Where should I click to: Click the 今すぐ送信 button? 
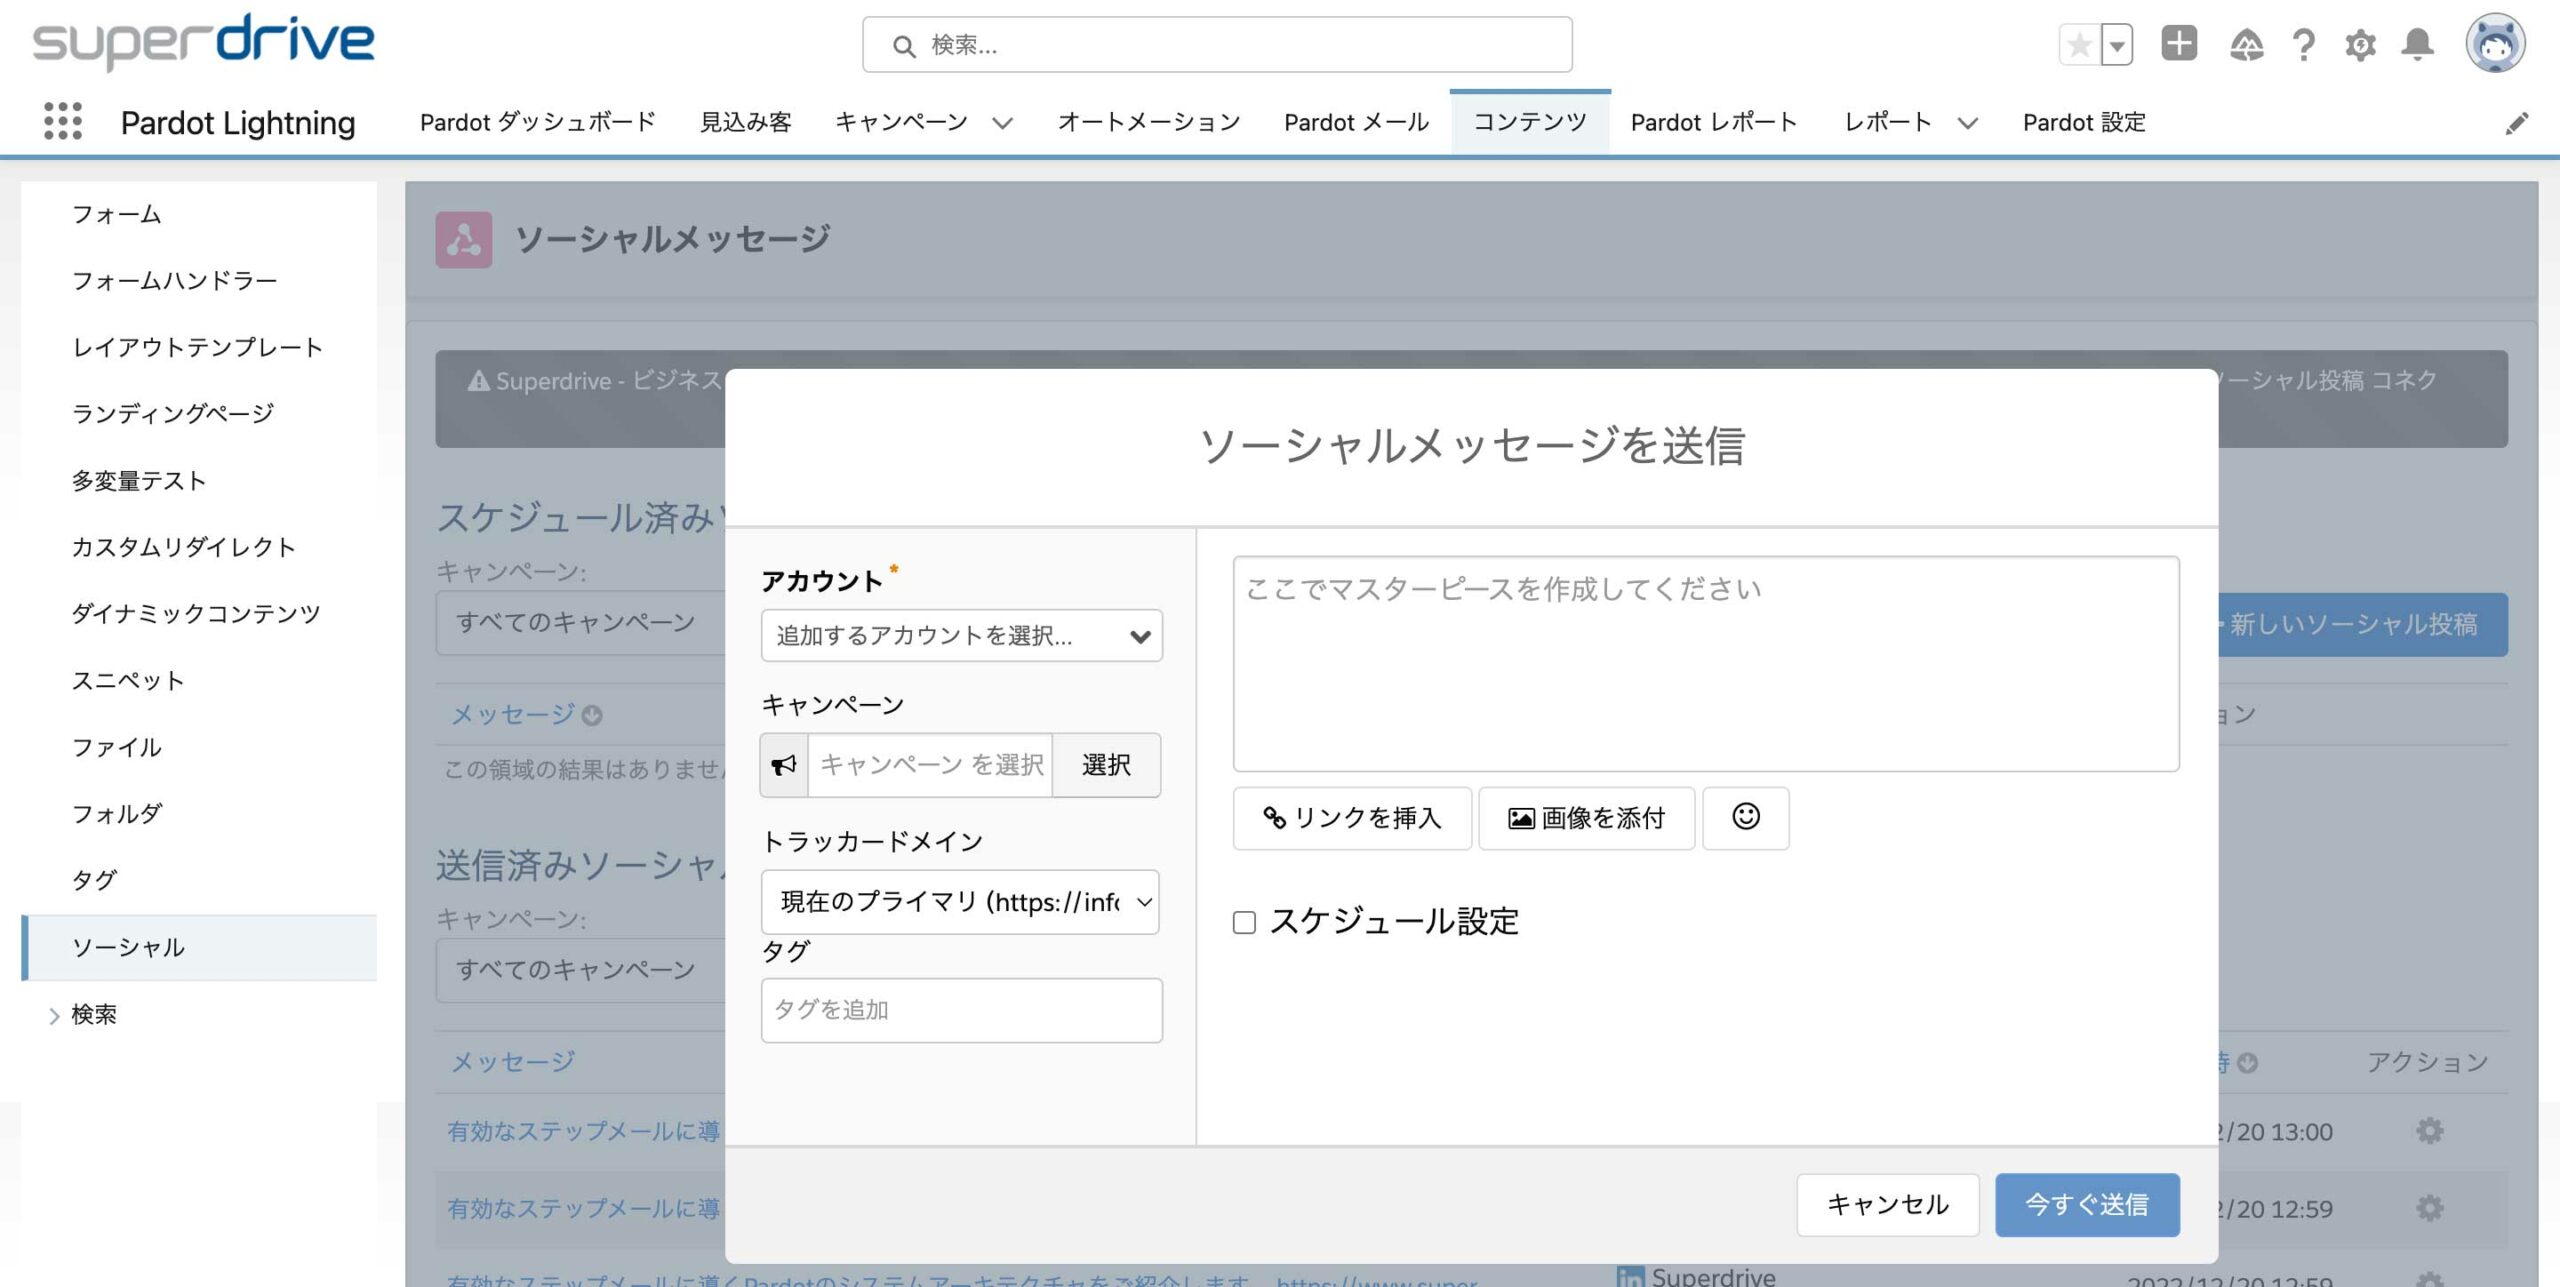click(2087, 1204)
